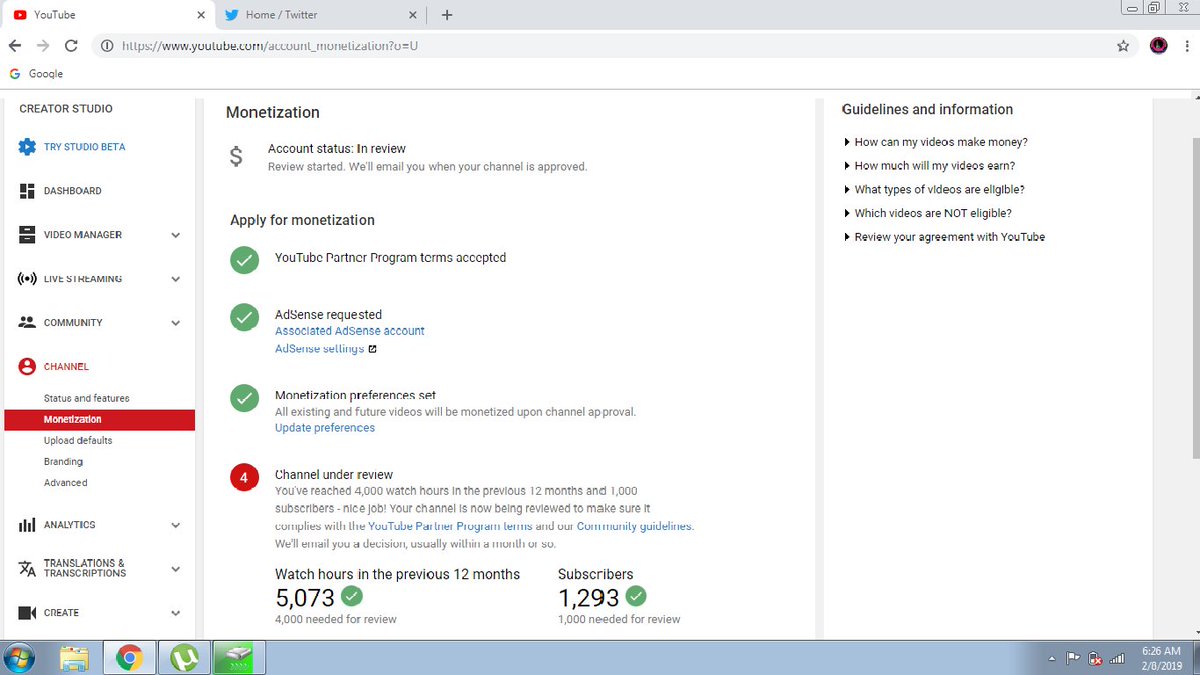Click checkmark beside AdSense requested
The height and width of the screenshot is (675, 1200).
point(244,317)
